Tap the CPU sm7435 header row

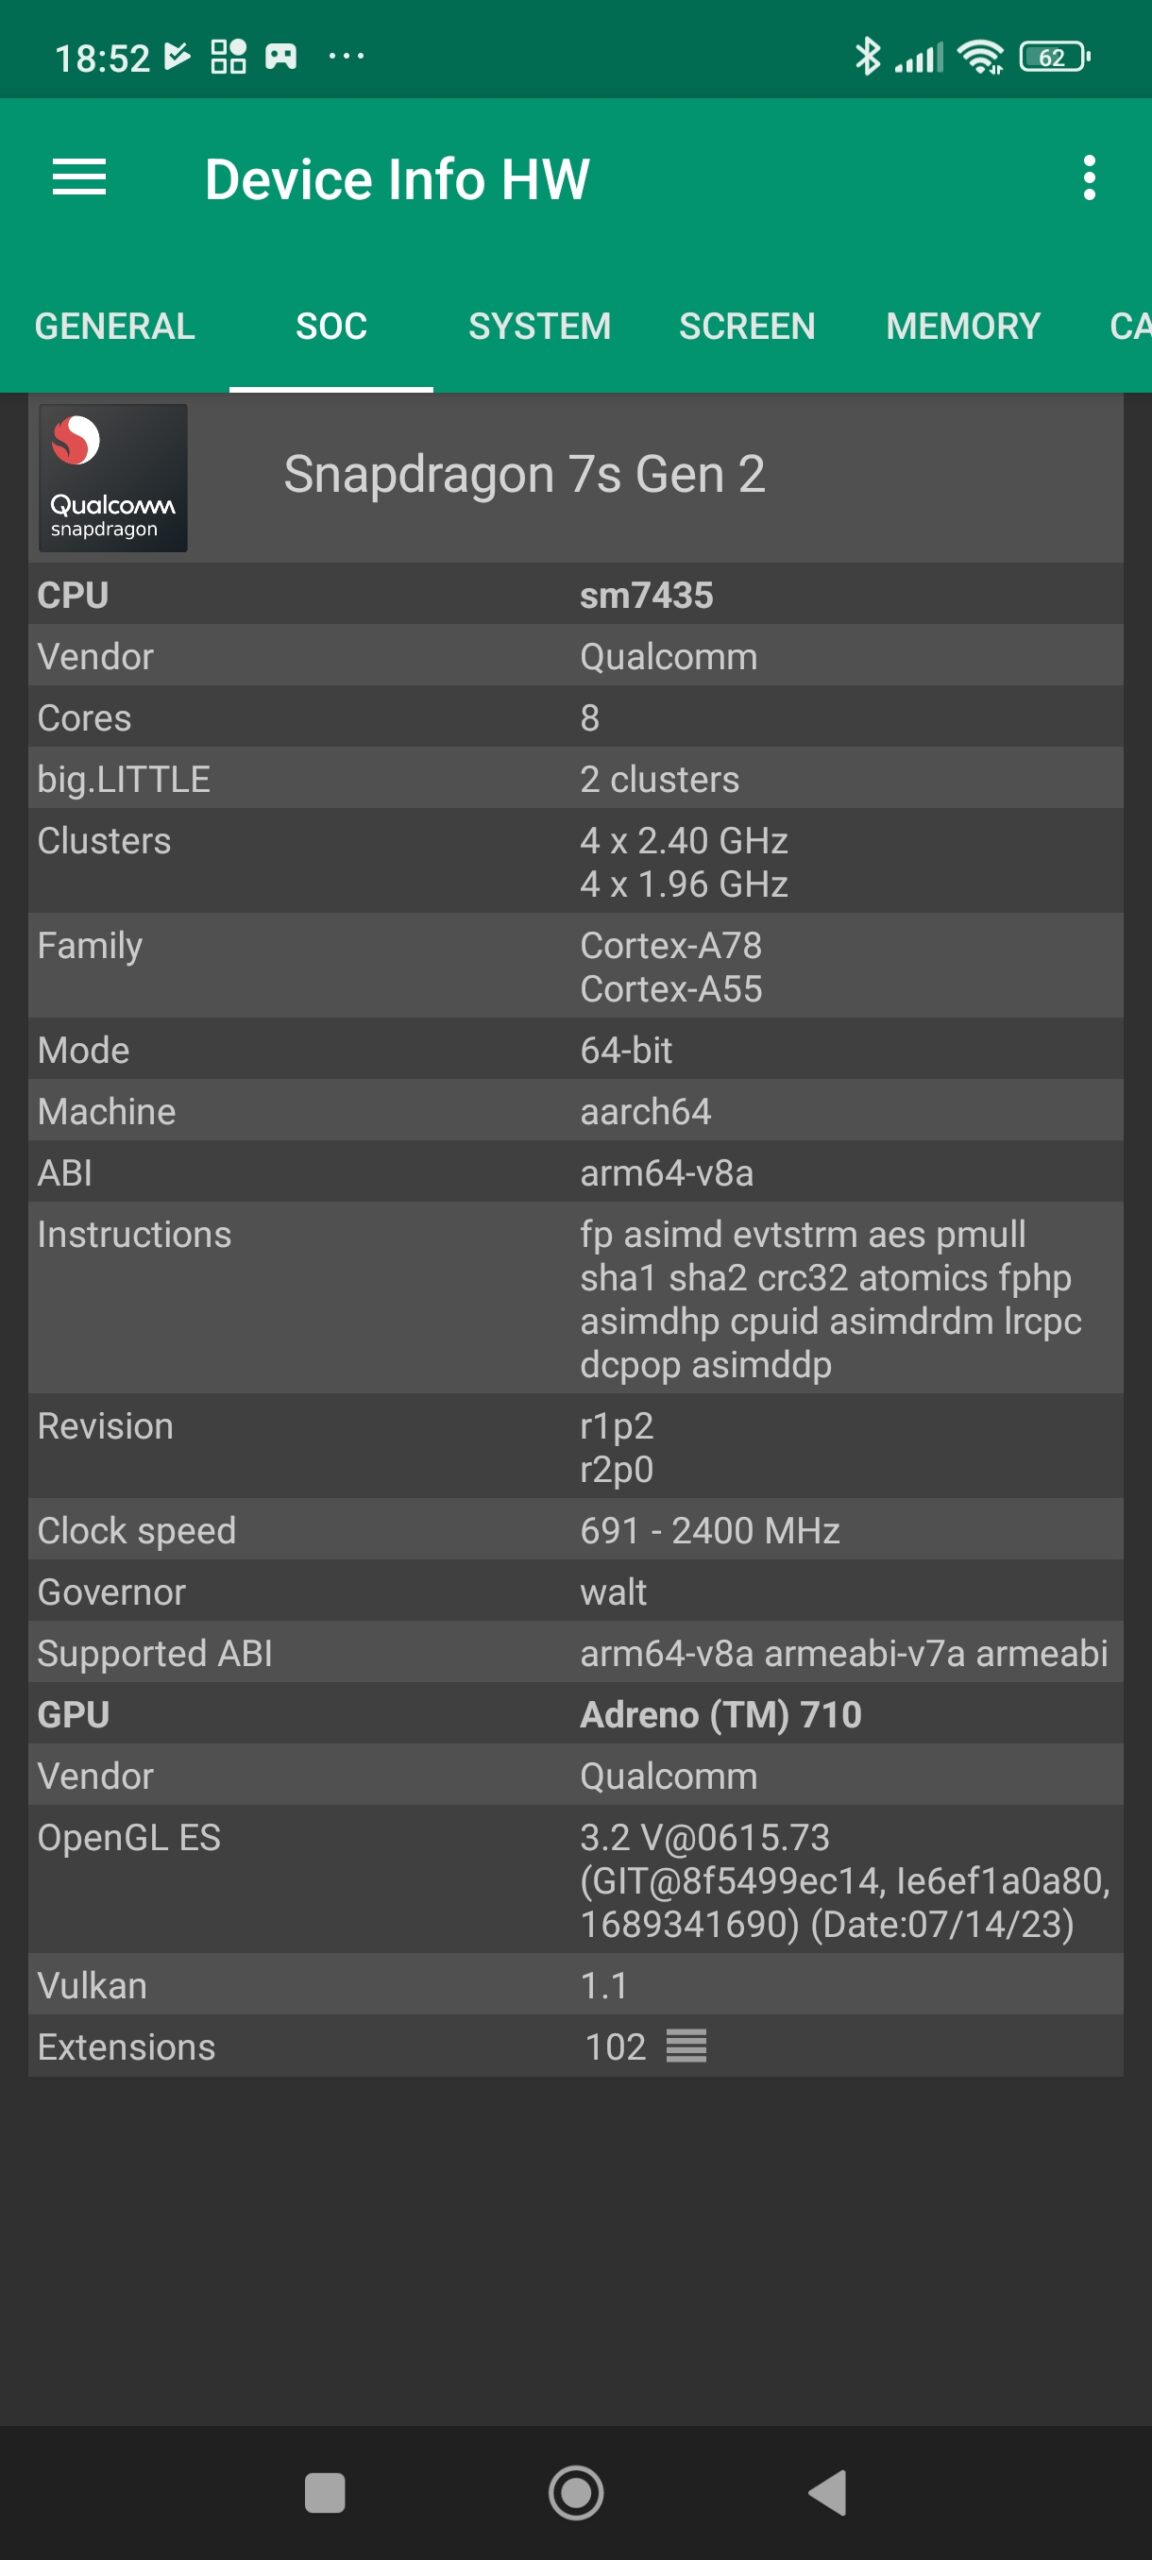[575, 595]
